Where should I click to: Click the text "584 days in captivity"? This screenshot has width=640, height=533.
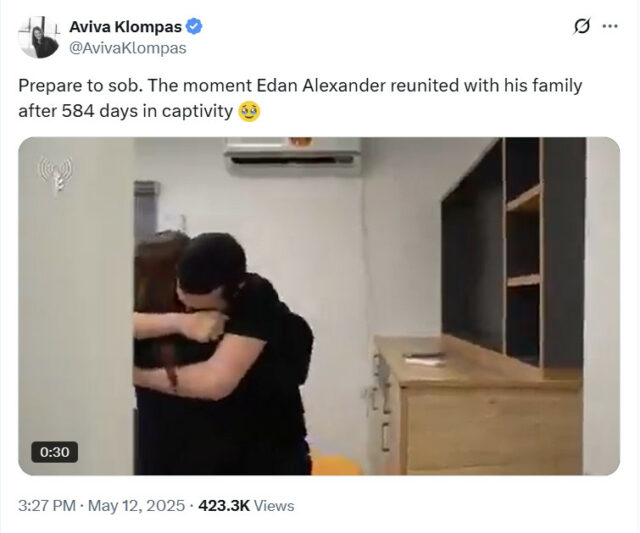(x=147, y=111)
